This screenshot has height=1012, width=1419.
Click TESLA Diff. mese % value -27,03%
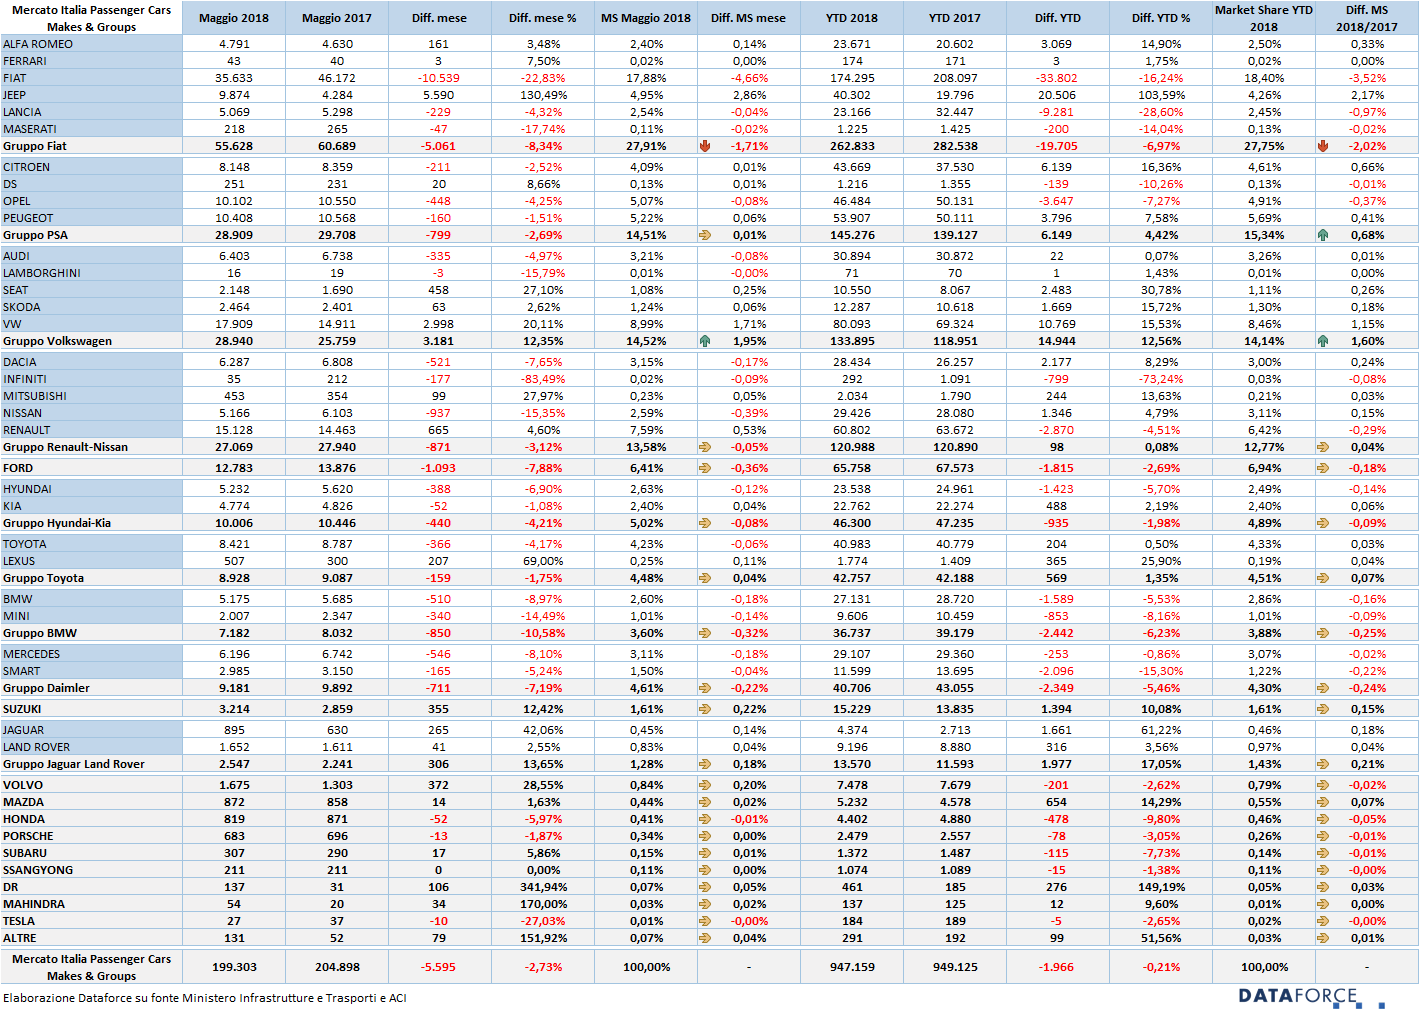543,921
